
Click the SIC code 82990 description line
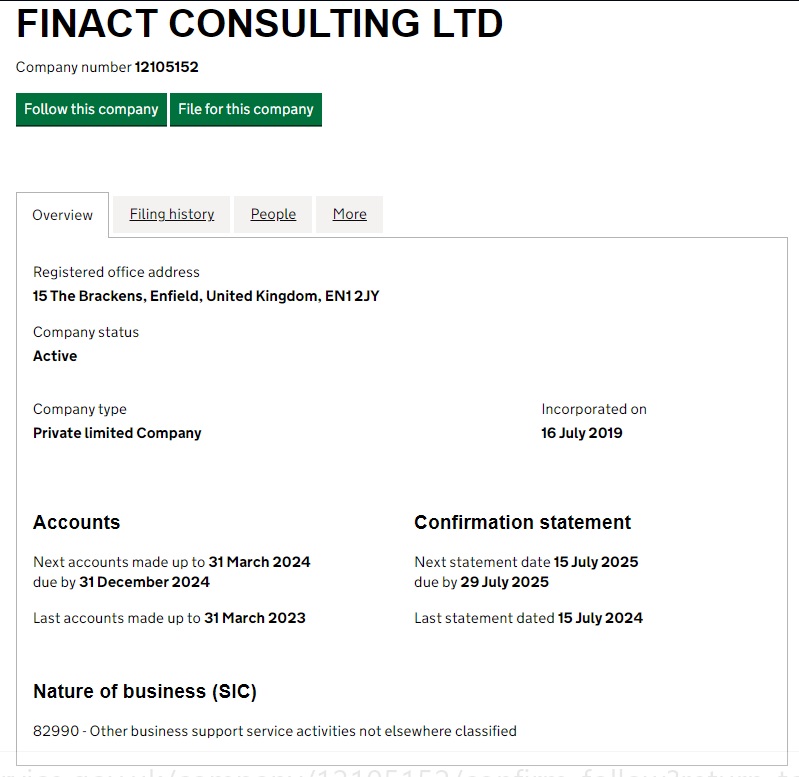275,731
